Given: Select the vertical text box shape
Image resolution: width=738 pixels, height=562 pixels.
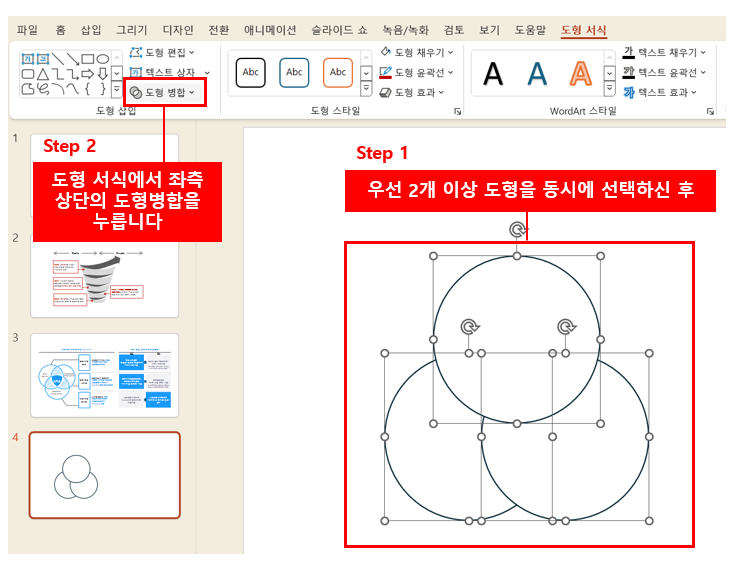Looking at the screenshot, I should coord(43,59).
